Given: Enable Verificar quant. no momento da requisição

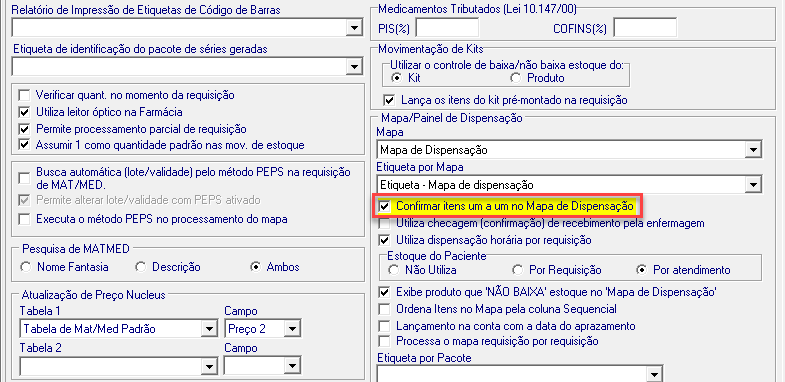Looking at the screenshot, I should 24,95.
